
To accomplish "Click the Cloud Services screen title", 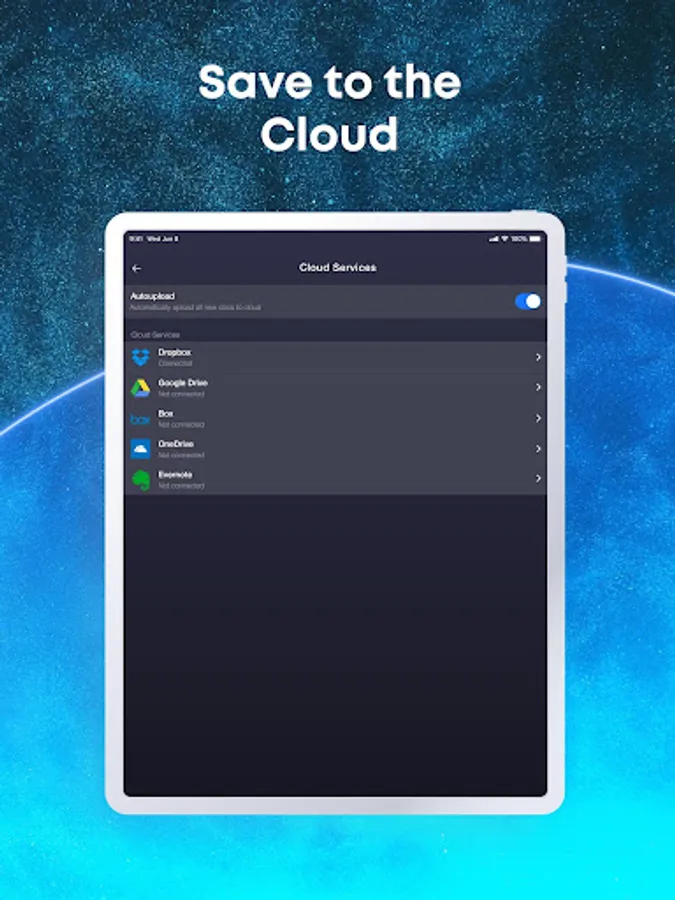I will [x=338, y=267].
